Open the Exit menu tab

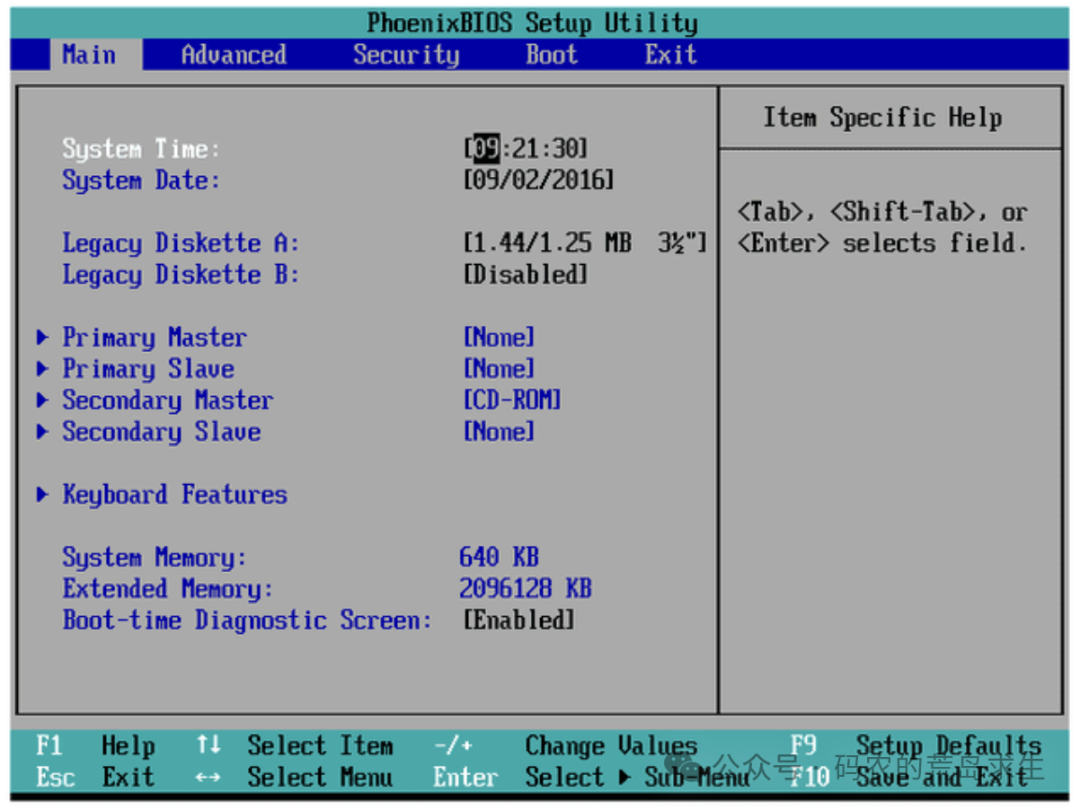671,54
